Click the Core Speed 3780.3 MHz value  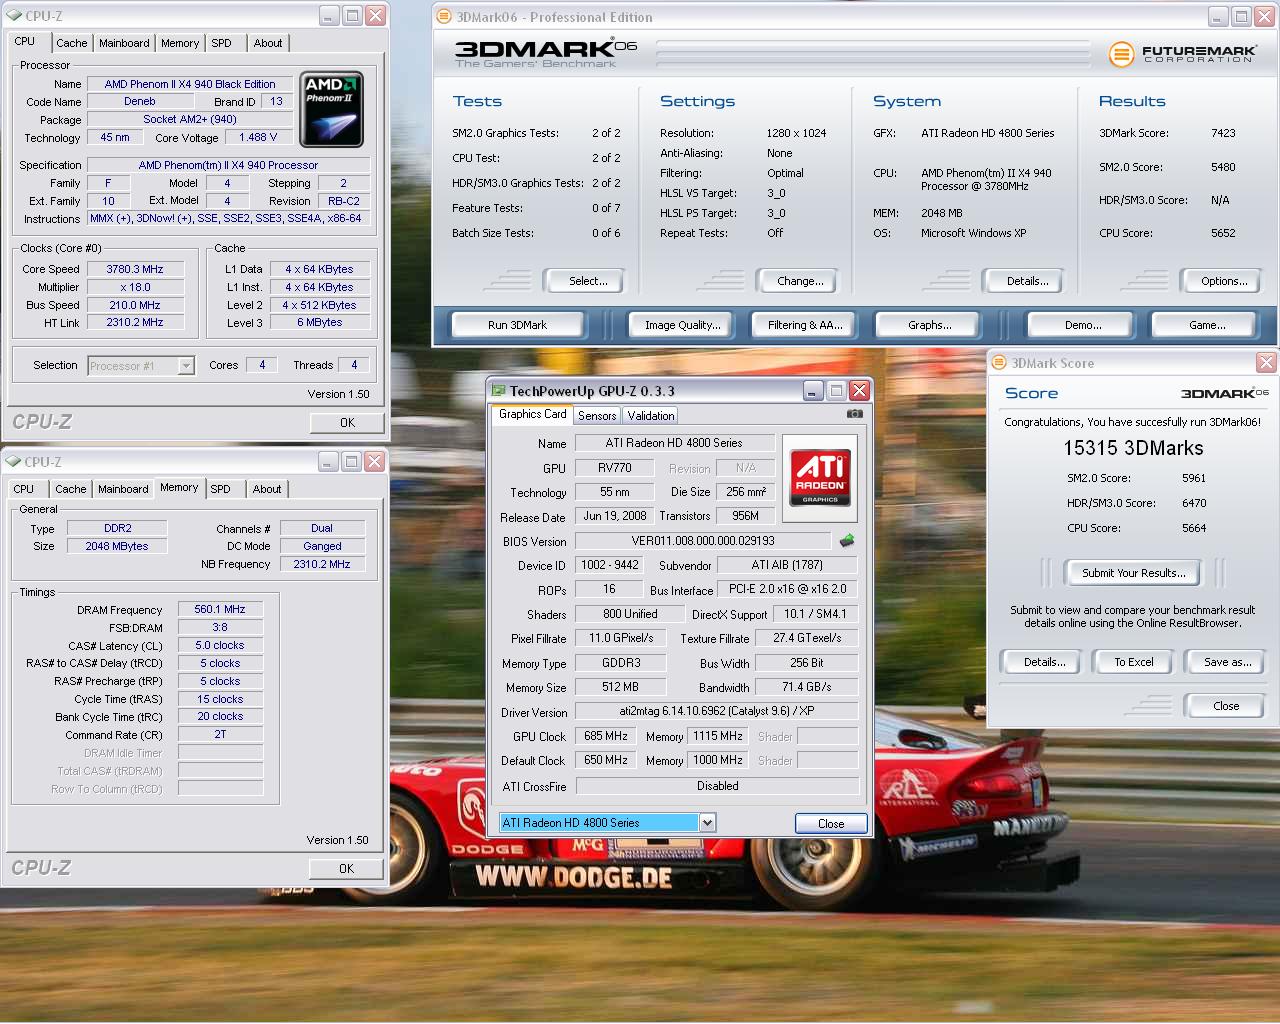click(134, 269)
